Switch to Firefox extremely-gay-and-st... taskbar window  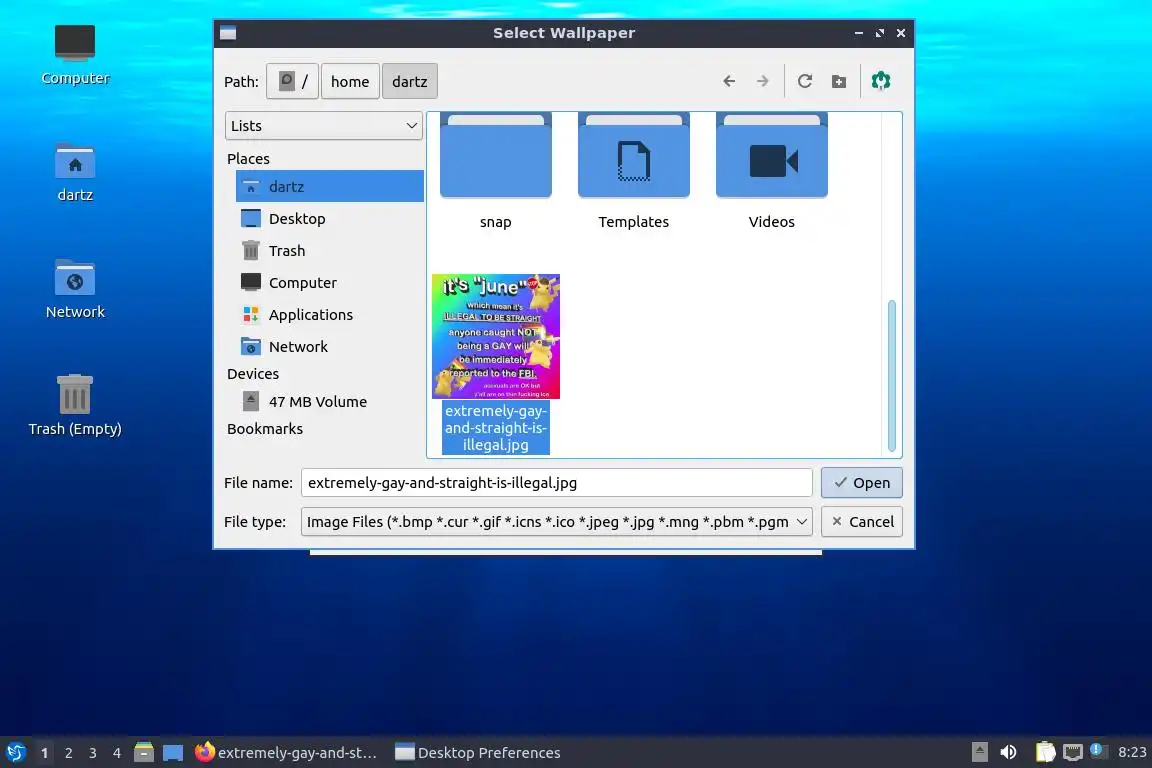click(287, 753)
